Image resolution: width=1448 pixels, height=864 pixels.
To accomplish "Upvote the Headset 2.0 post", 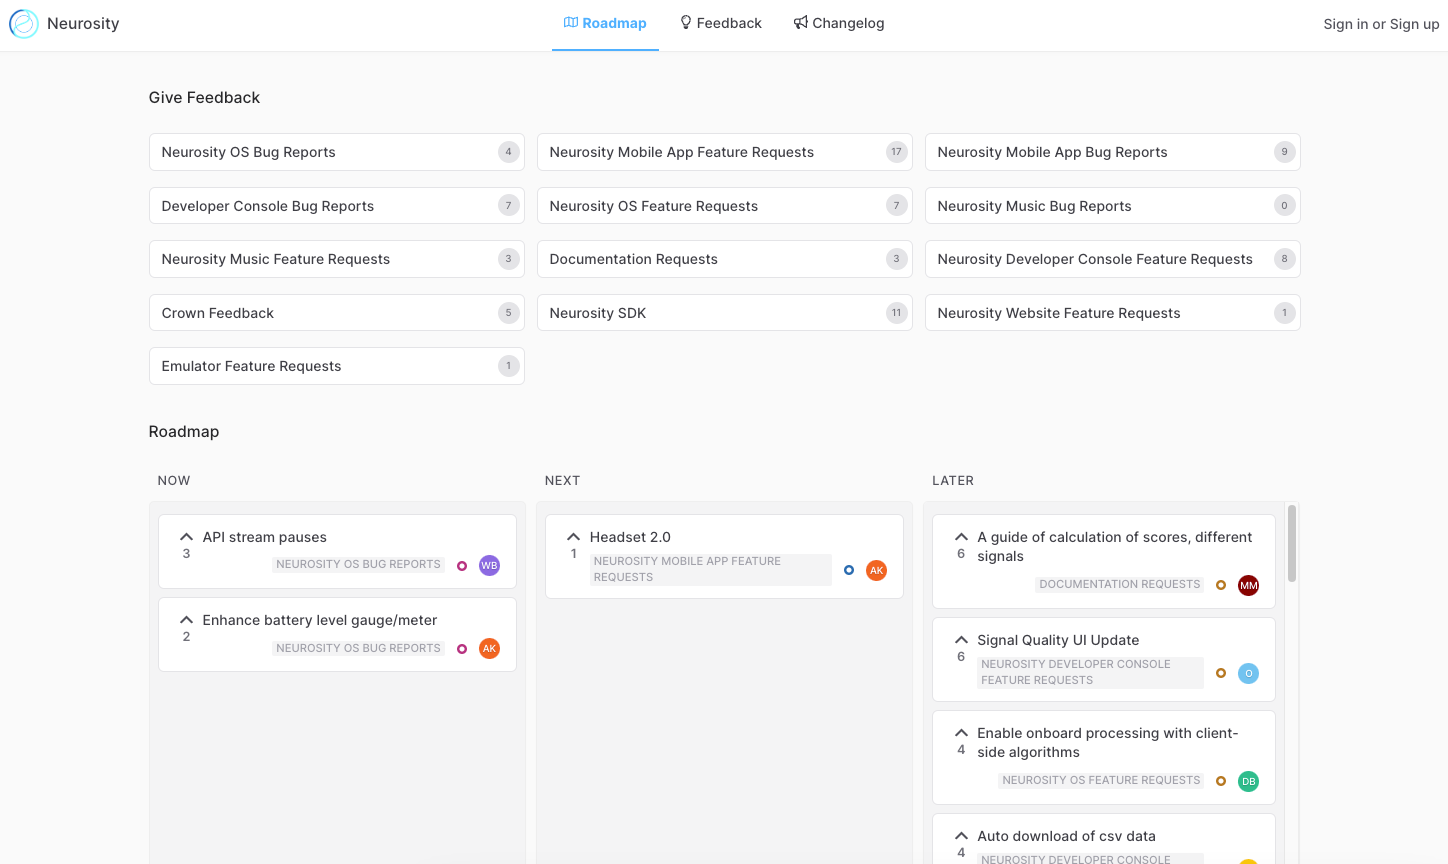I will click(x=573, y=544).
